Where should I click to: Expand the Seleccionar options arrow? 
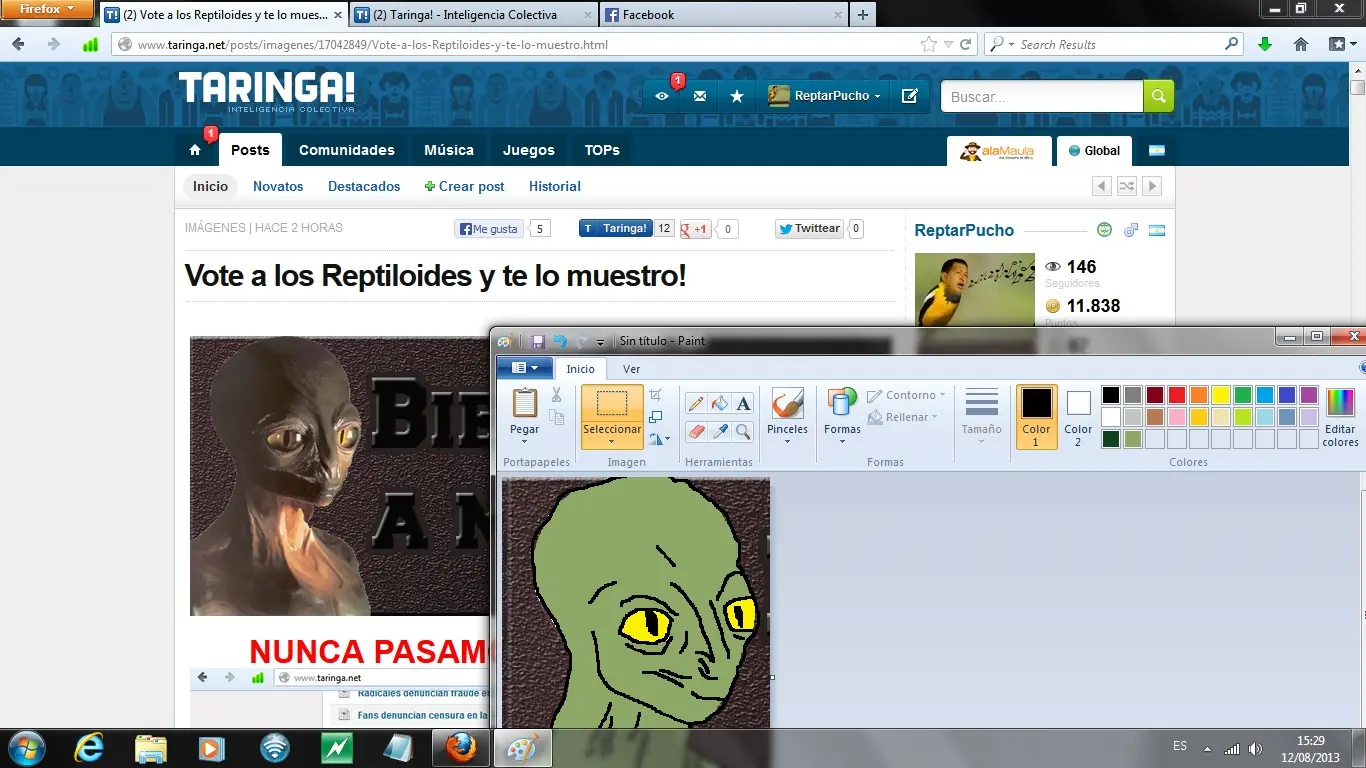coord(612,440)
